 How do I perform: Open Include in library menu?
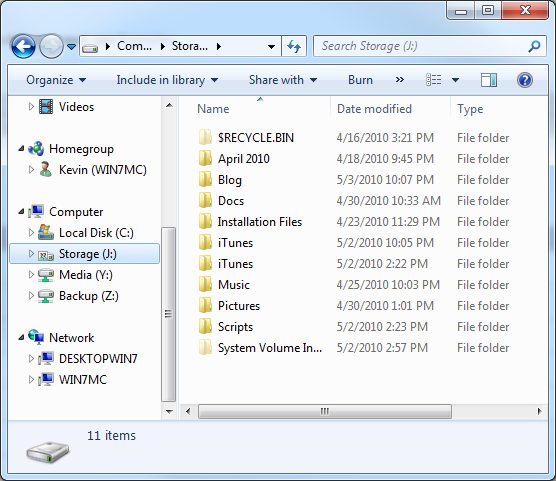tap(167, 80)
